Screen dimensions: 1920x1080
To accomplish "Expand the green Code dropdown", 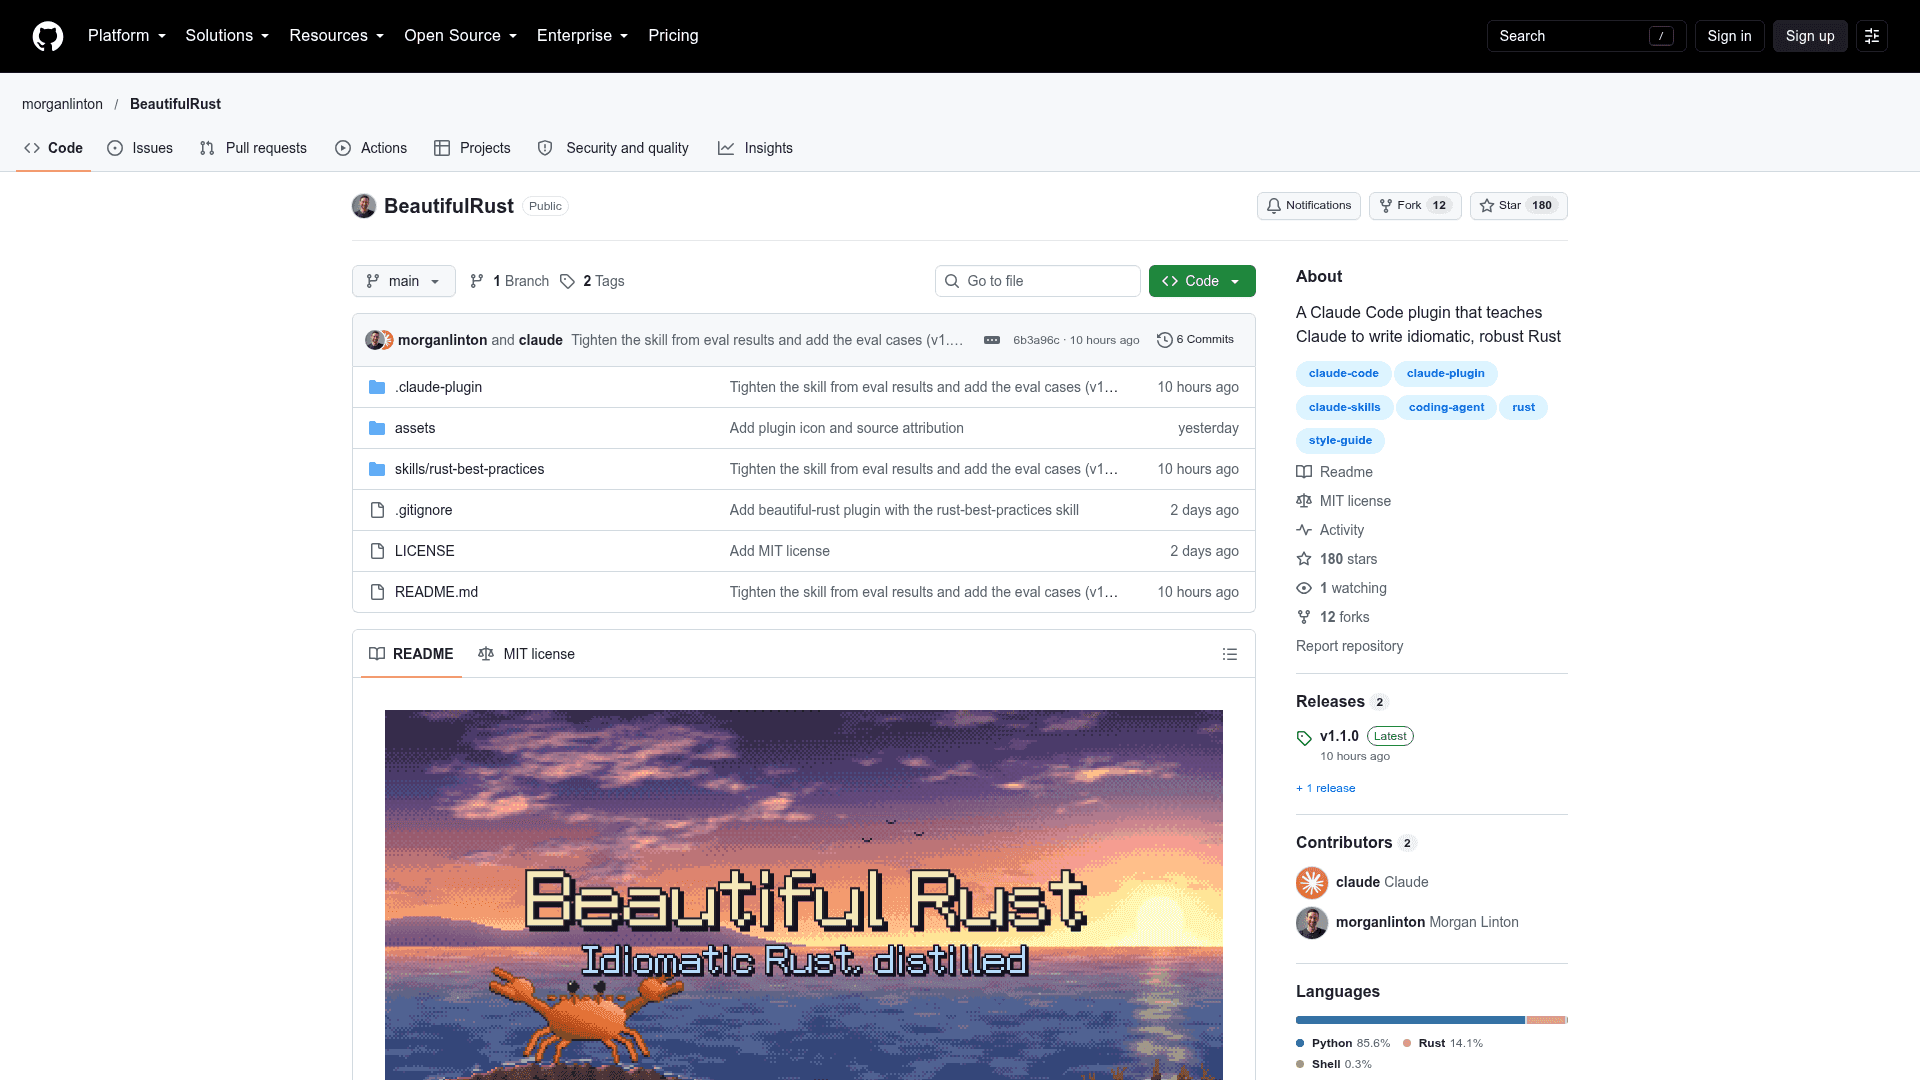I will click(x=1202, y=281).
